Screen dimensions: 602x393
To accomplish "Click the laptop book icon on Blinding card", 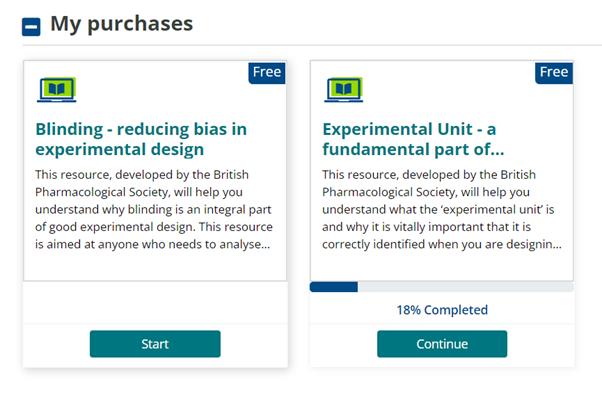I will pyautogui.click(x=57, y=90).
